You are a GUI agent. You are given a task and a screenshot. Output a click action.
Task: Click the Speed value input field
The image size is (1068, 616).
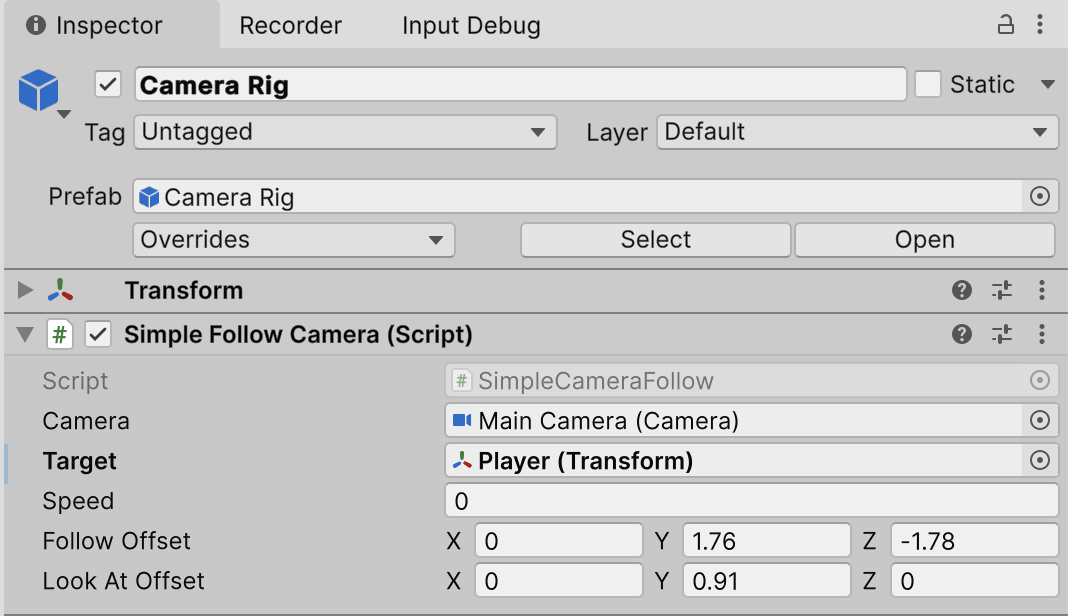tap(751, 501)
